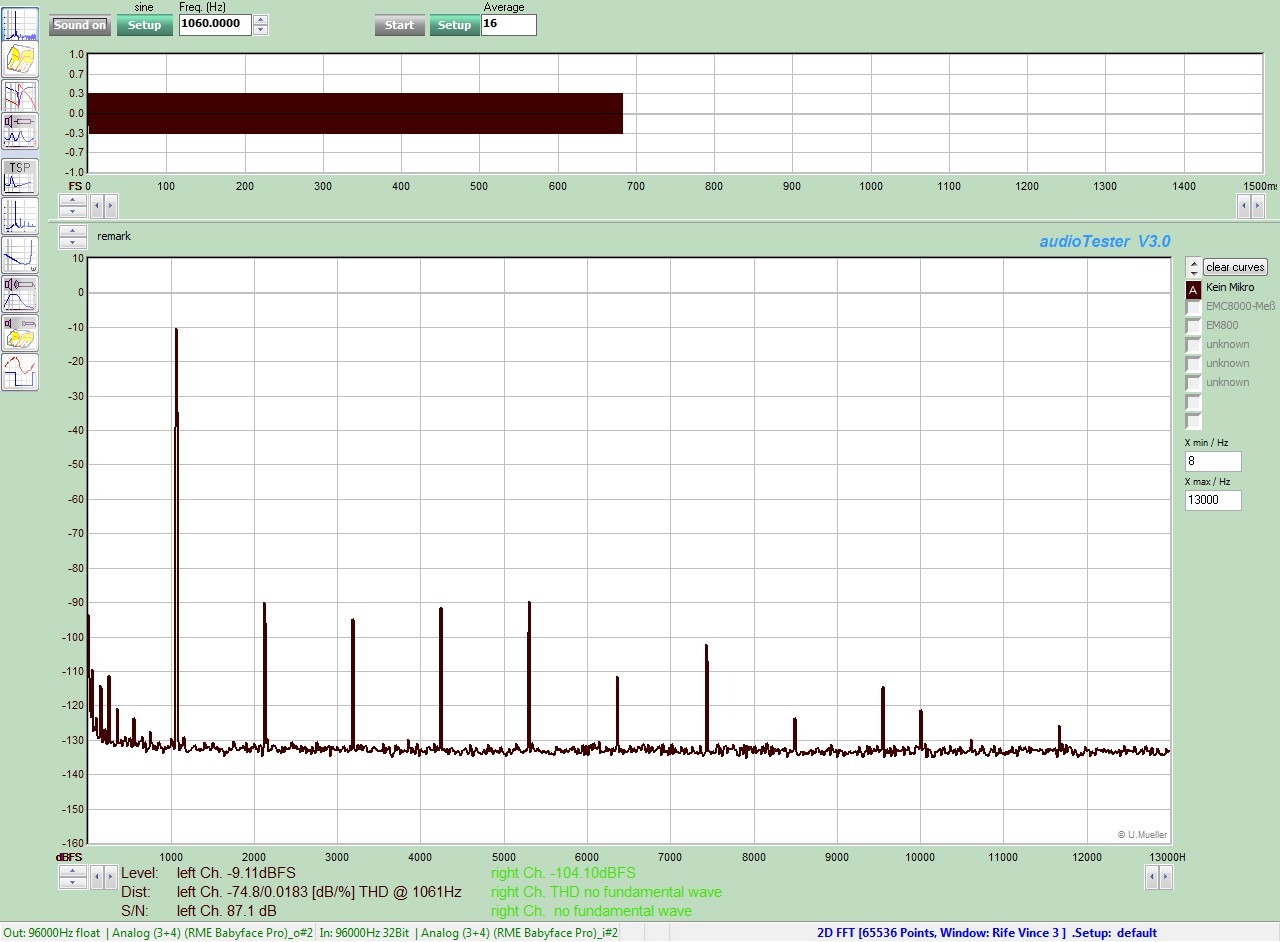Click left arrow beside the FS axis label
1280x942 pixels.
coord(97,206)
